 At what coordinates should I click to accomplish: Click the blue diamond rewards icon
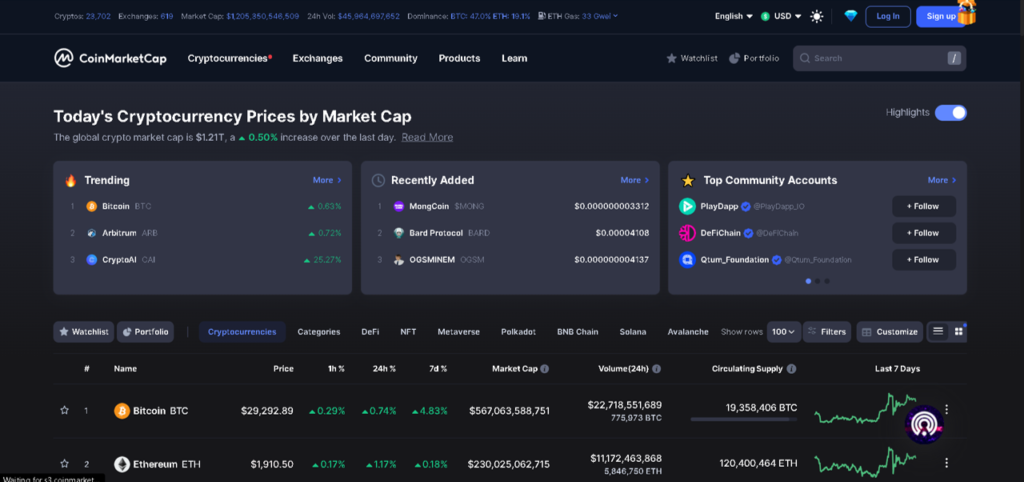point(850,16)
